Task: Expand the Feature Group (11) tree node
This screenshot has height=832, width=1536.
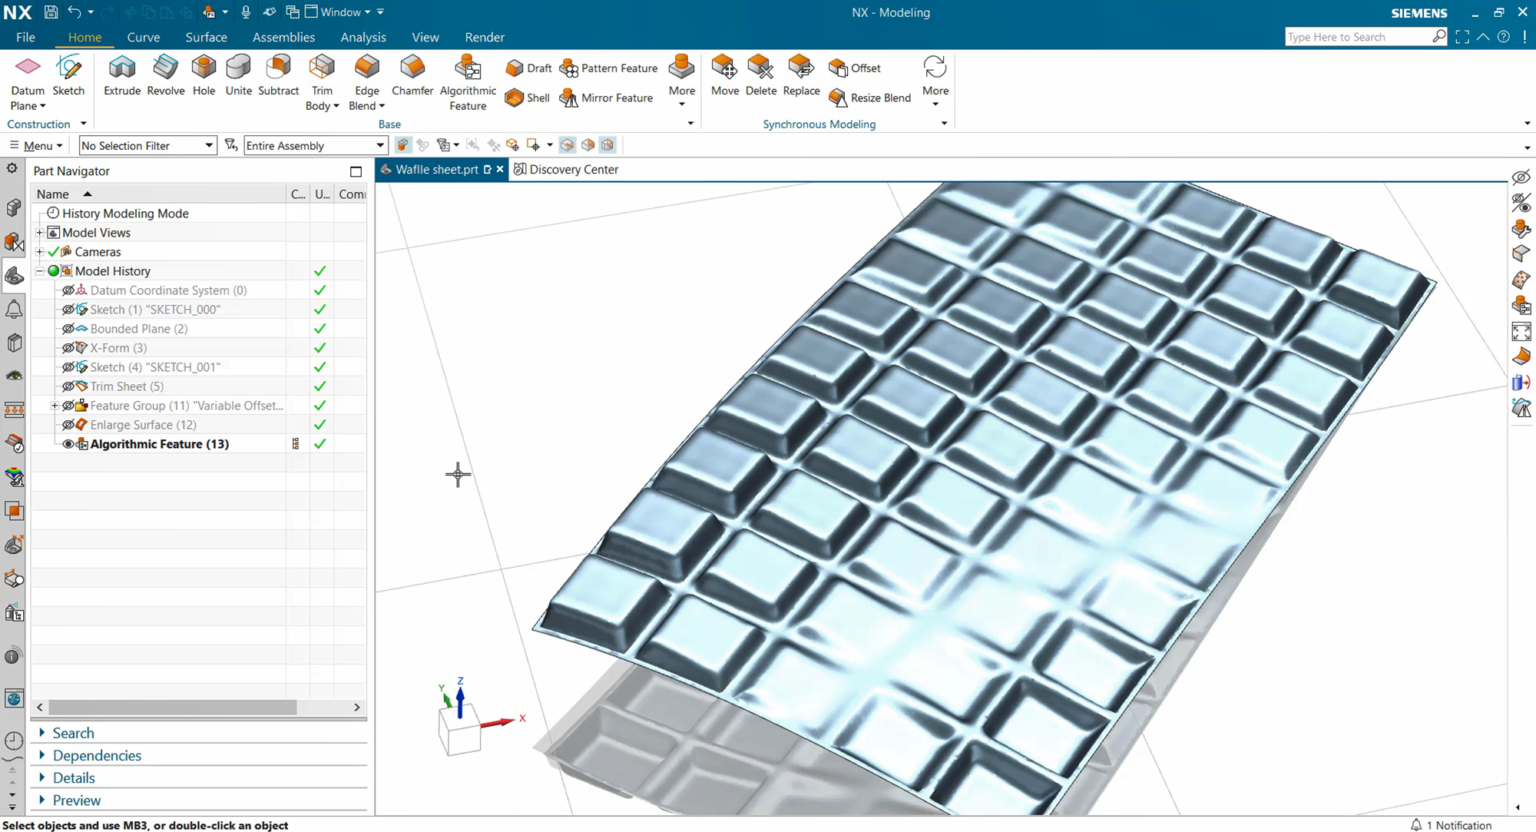Action: 54,406
